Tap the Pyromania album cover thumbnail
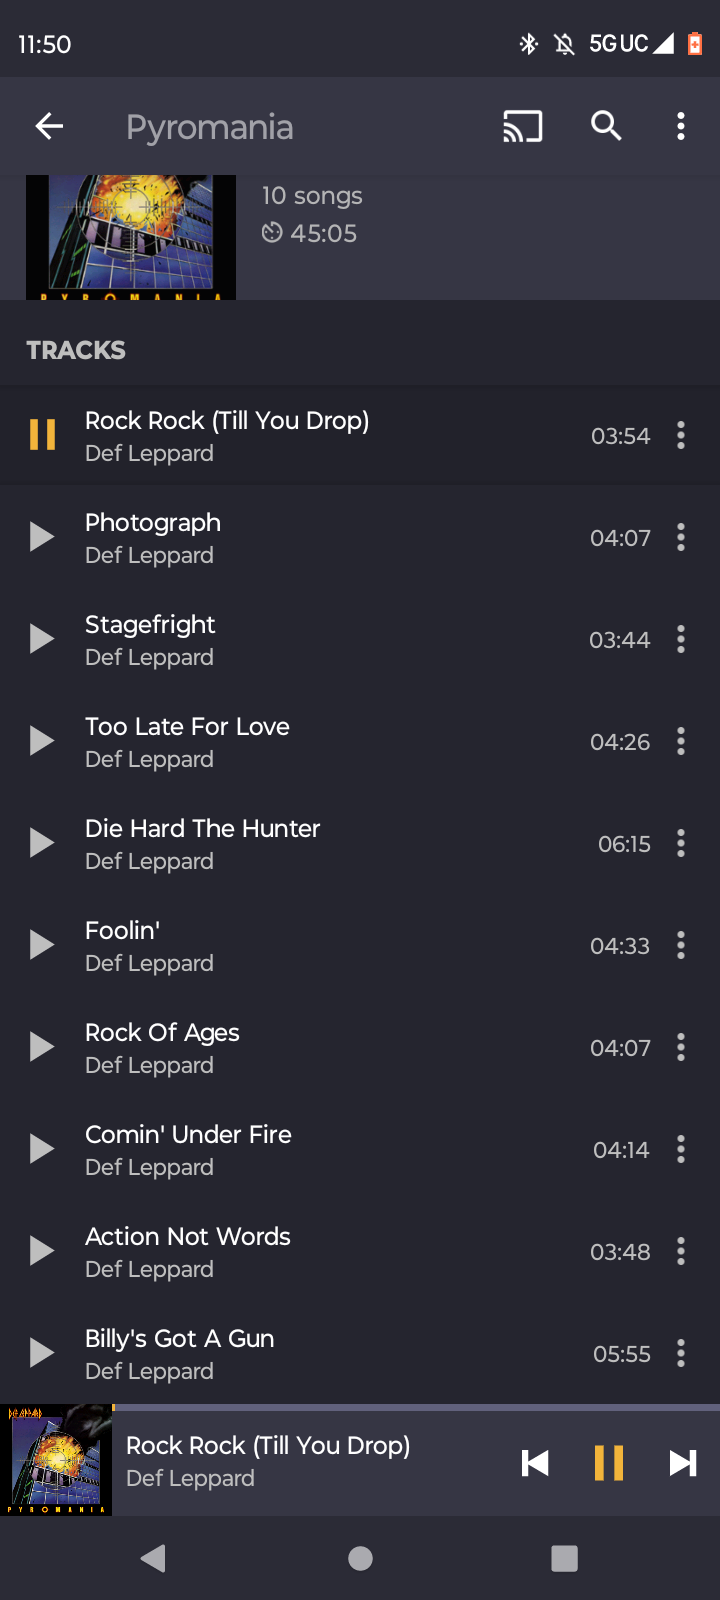 (131, 238)
